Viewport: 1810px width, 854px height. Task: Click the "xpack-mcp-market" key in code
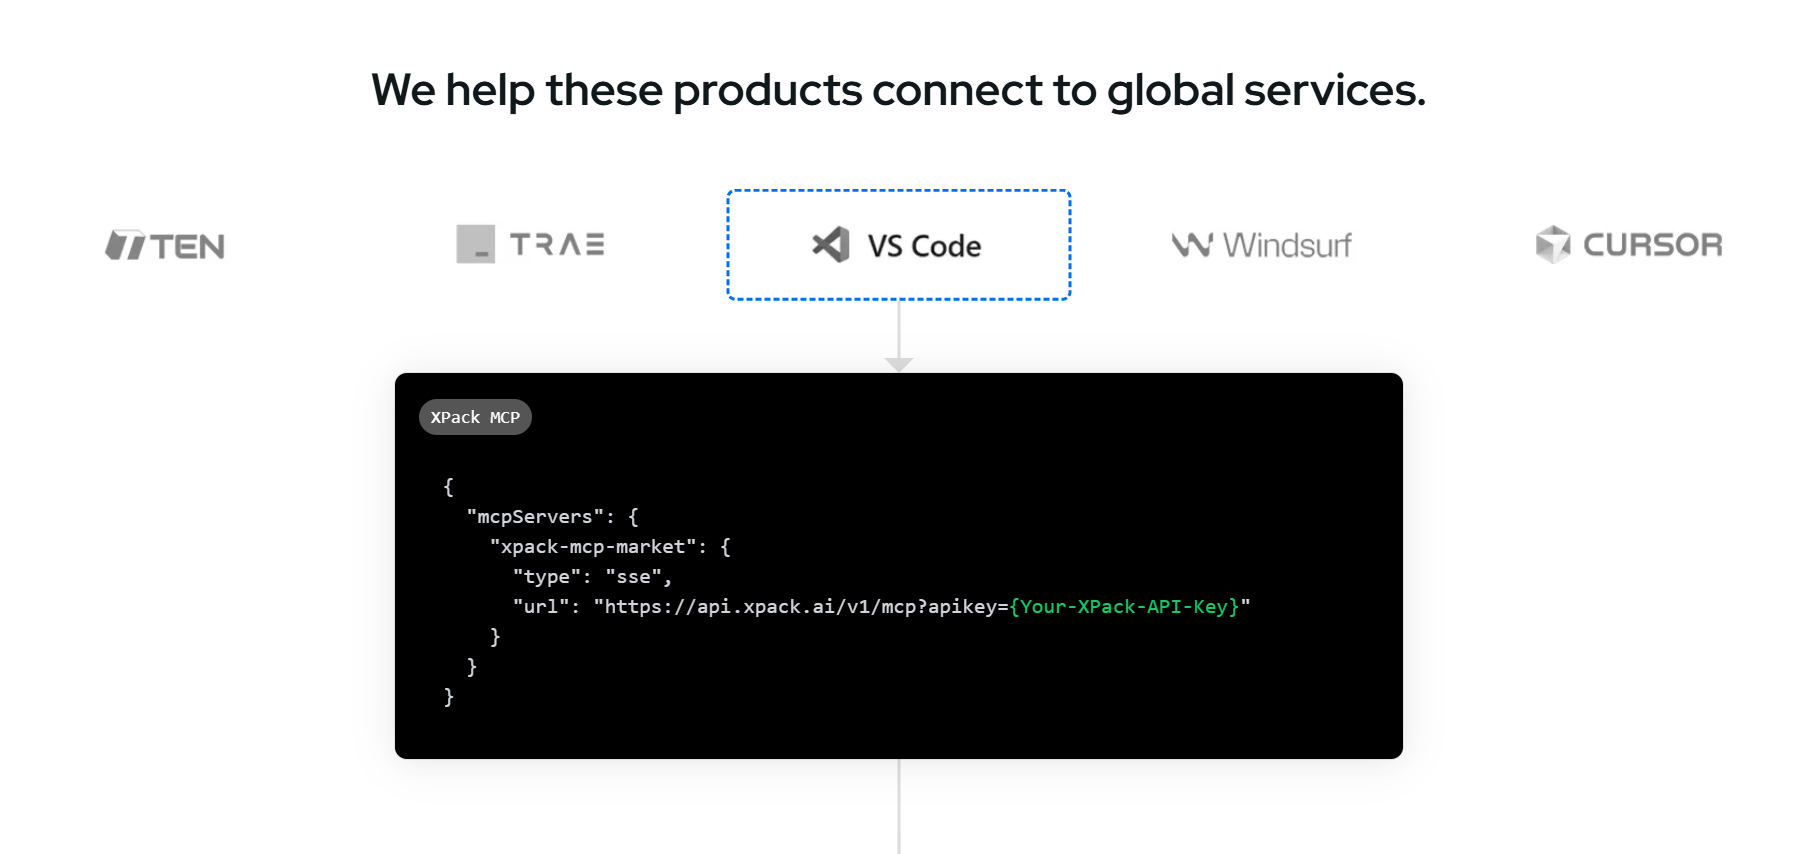tap(593, 547)
